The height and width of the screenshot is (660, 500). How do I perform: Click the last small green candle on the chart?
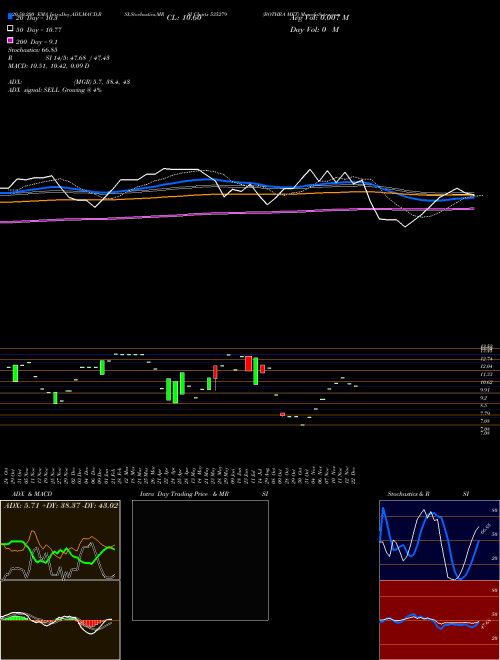click(x=356, y=386)
